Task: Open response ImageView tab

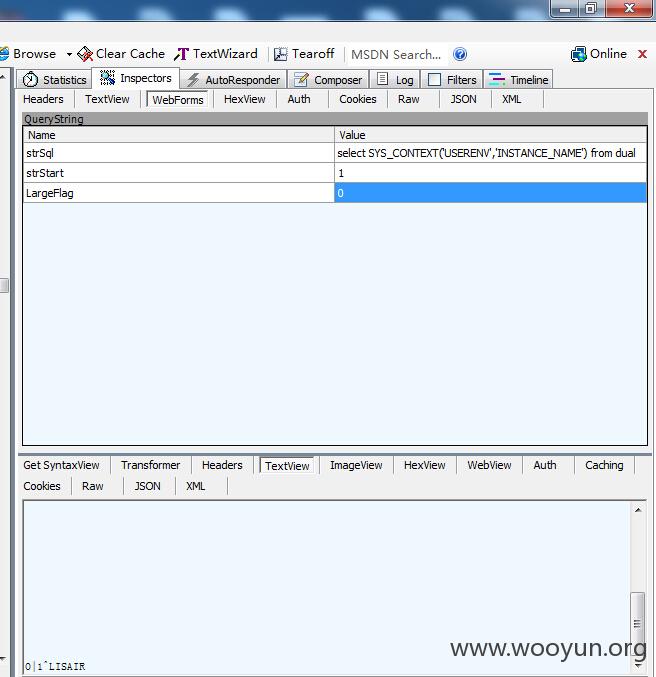Action: click(356, 465)
